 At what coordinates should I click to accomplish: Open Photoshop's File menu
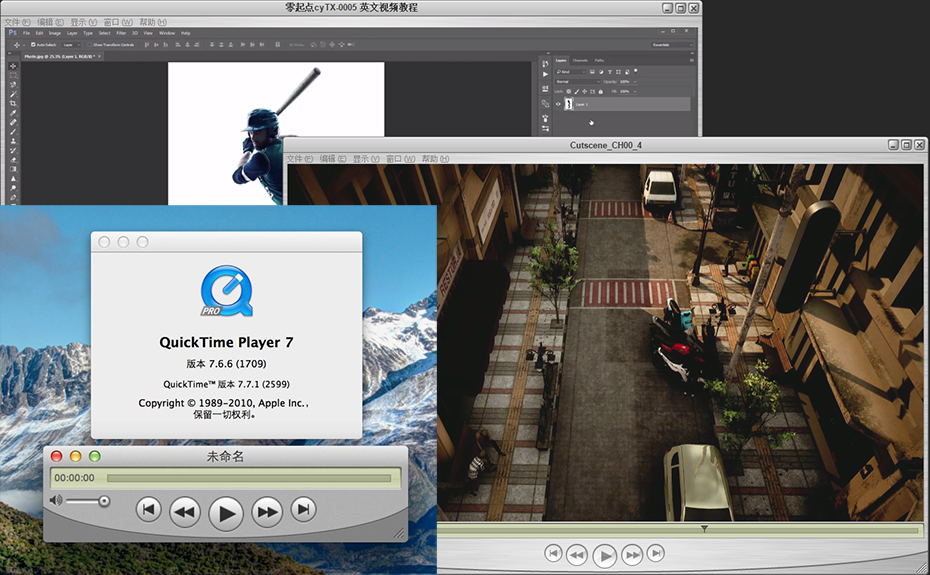(x=26, y=33)
